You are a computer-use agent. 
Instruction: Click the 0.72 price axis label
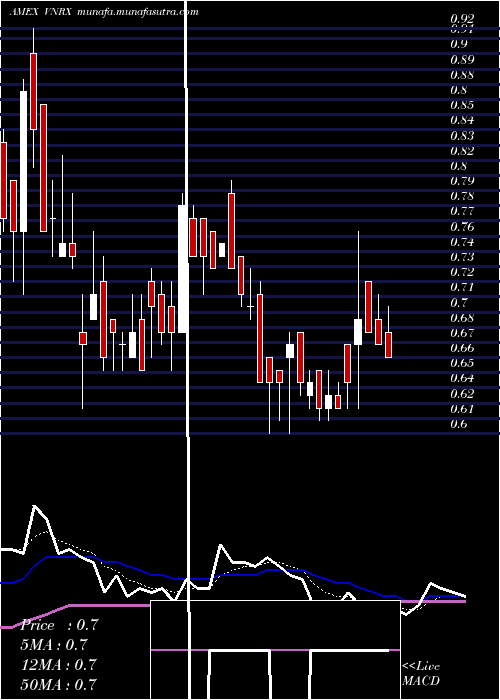[x=462, y=272]
